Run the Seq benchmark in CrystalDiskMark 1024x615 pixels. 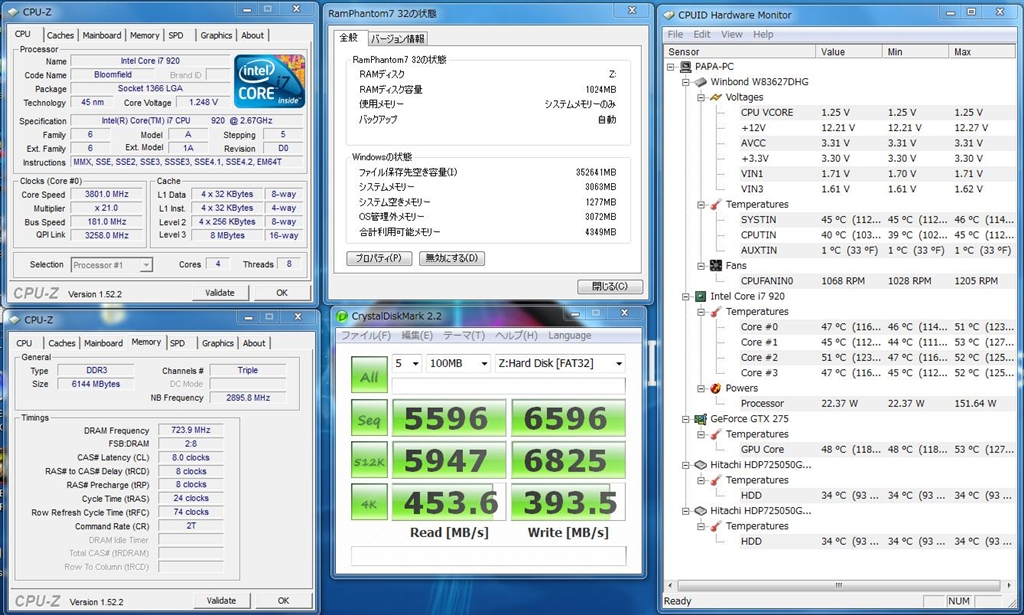(x=369, y=418)
